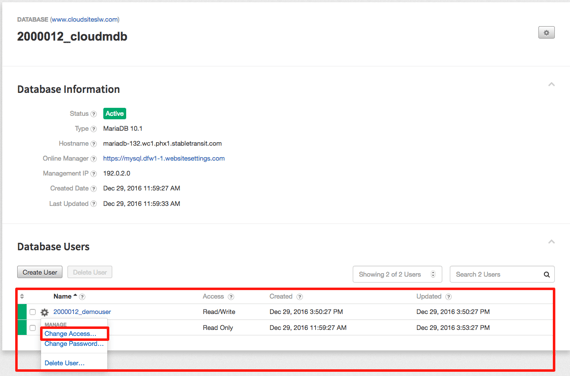Click the 2000012_cloudmdb database title

pos(72,36)
